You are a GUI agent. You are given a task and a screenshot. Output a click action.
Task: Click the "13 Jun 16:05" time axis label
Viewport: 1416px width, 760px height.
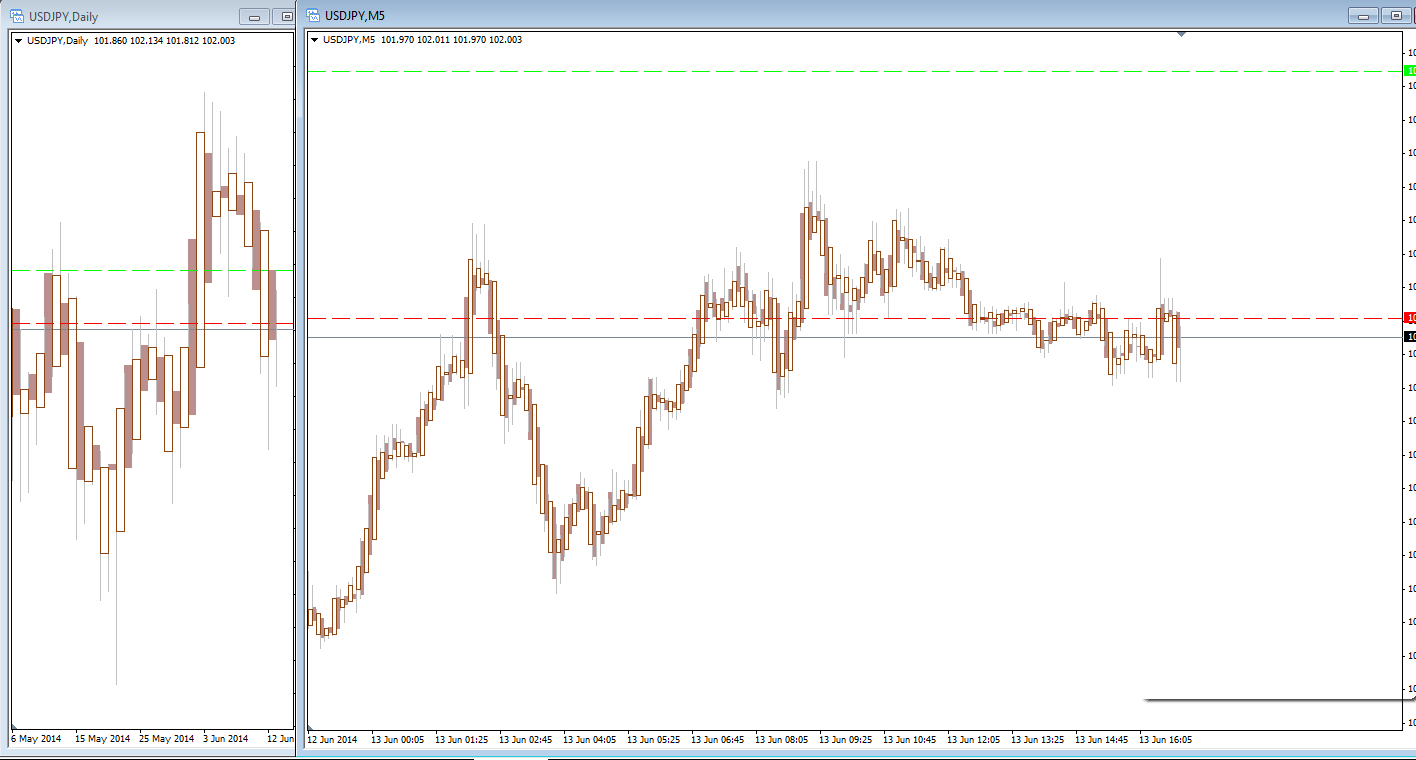(1165, 740)
